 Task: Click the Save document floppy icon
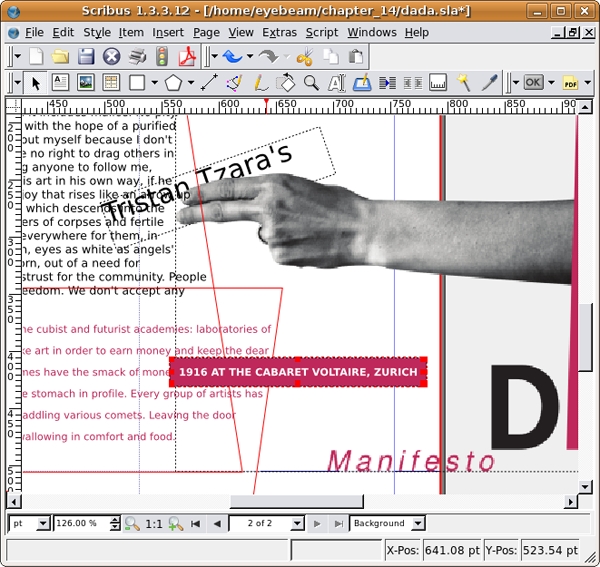click(x=86, y=57)
